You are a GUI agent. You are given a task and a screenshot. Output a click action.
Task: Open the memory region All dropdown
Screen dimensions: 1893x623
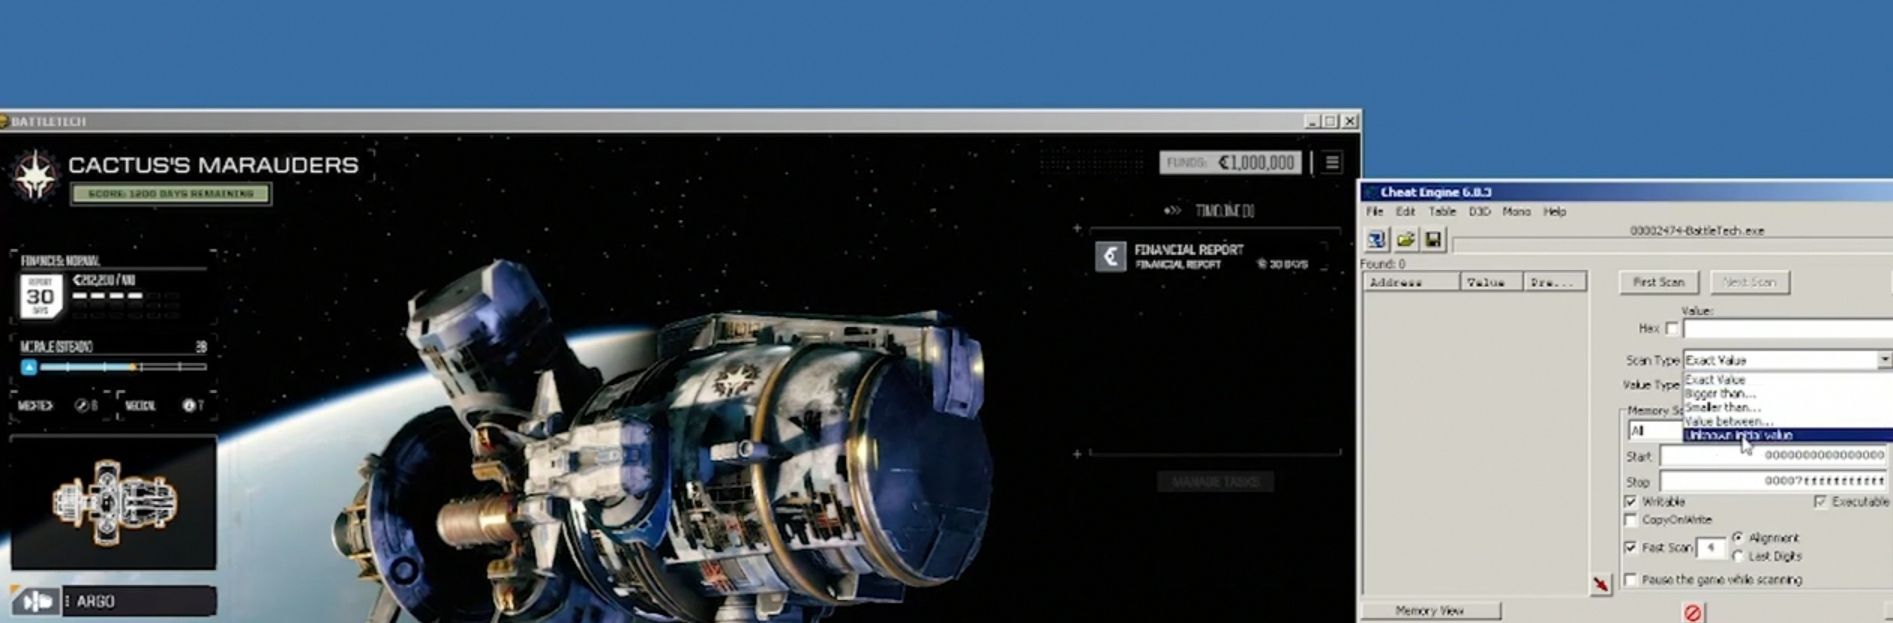pos(1656,430)
